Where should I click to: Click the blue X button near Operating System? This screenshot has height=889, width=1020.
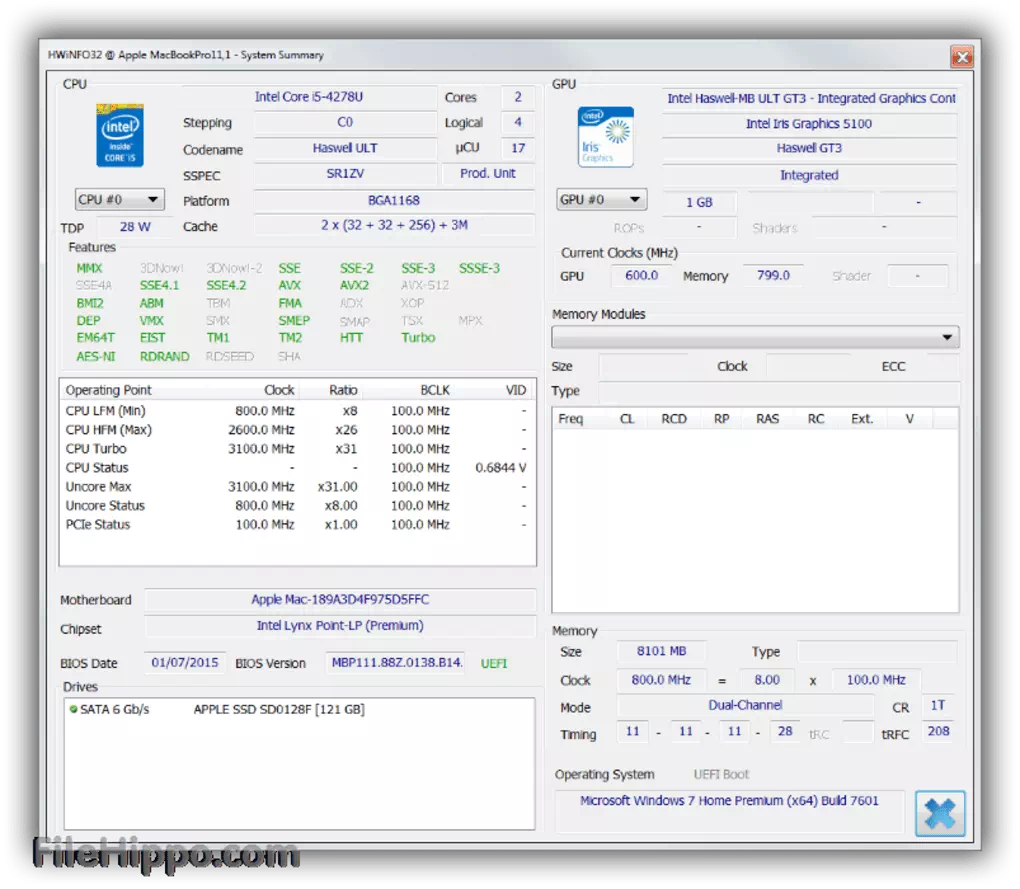(x=940, y=813)
